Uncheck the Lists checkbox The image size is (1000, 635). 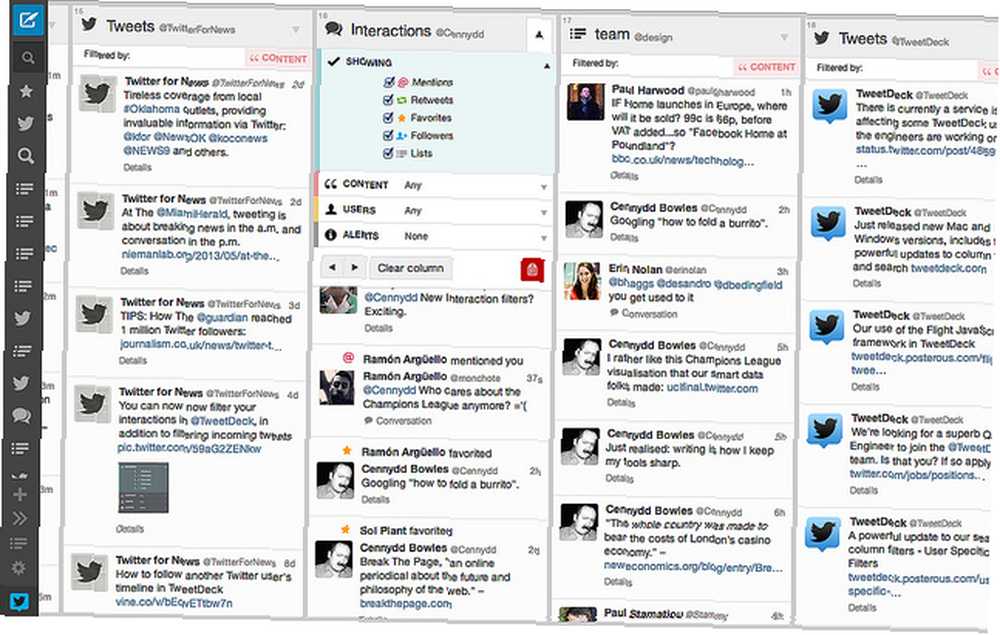[388, 154]
